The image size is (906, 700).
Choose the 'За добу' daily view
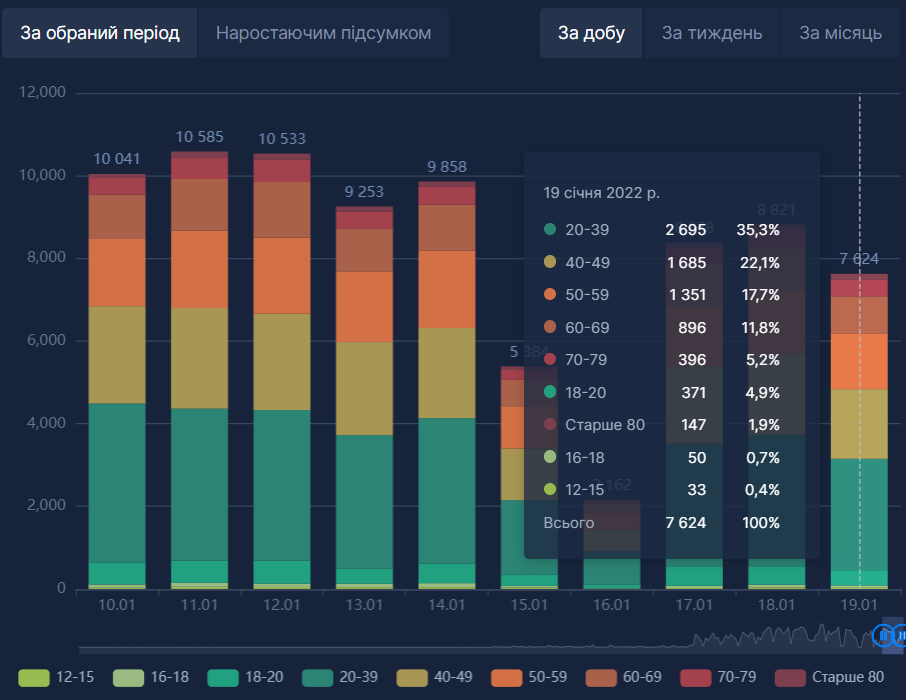pos(591,33)
